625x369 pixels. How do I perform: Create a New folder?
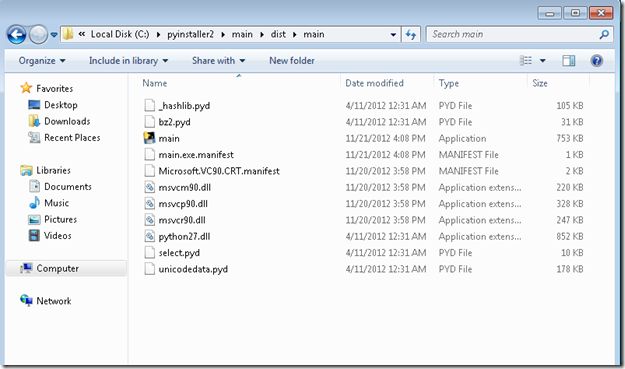click(x=292, y=61)
